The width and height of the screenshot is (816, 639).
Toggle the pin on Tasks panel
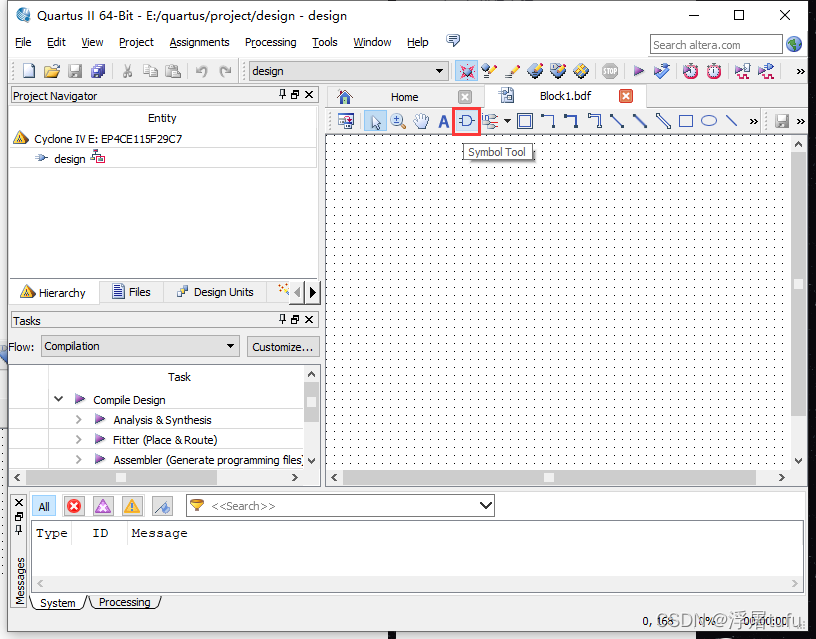pyautogui.click(x=282, y=319)
